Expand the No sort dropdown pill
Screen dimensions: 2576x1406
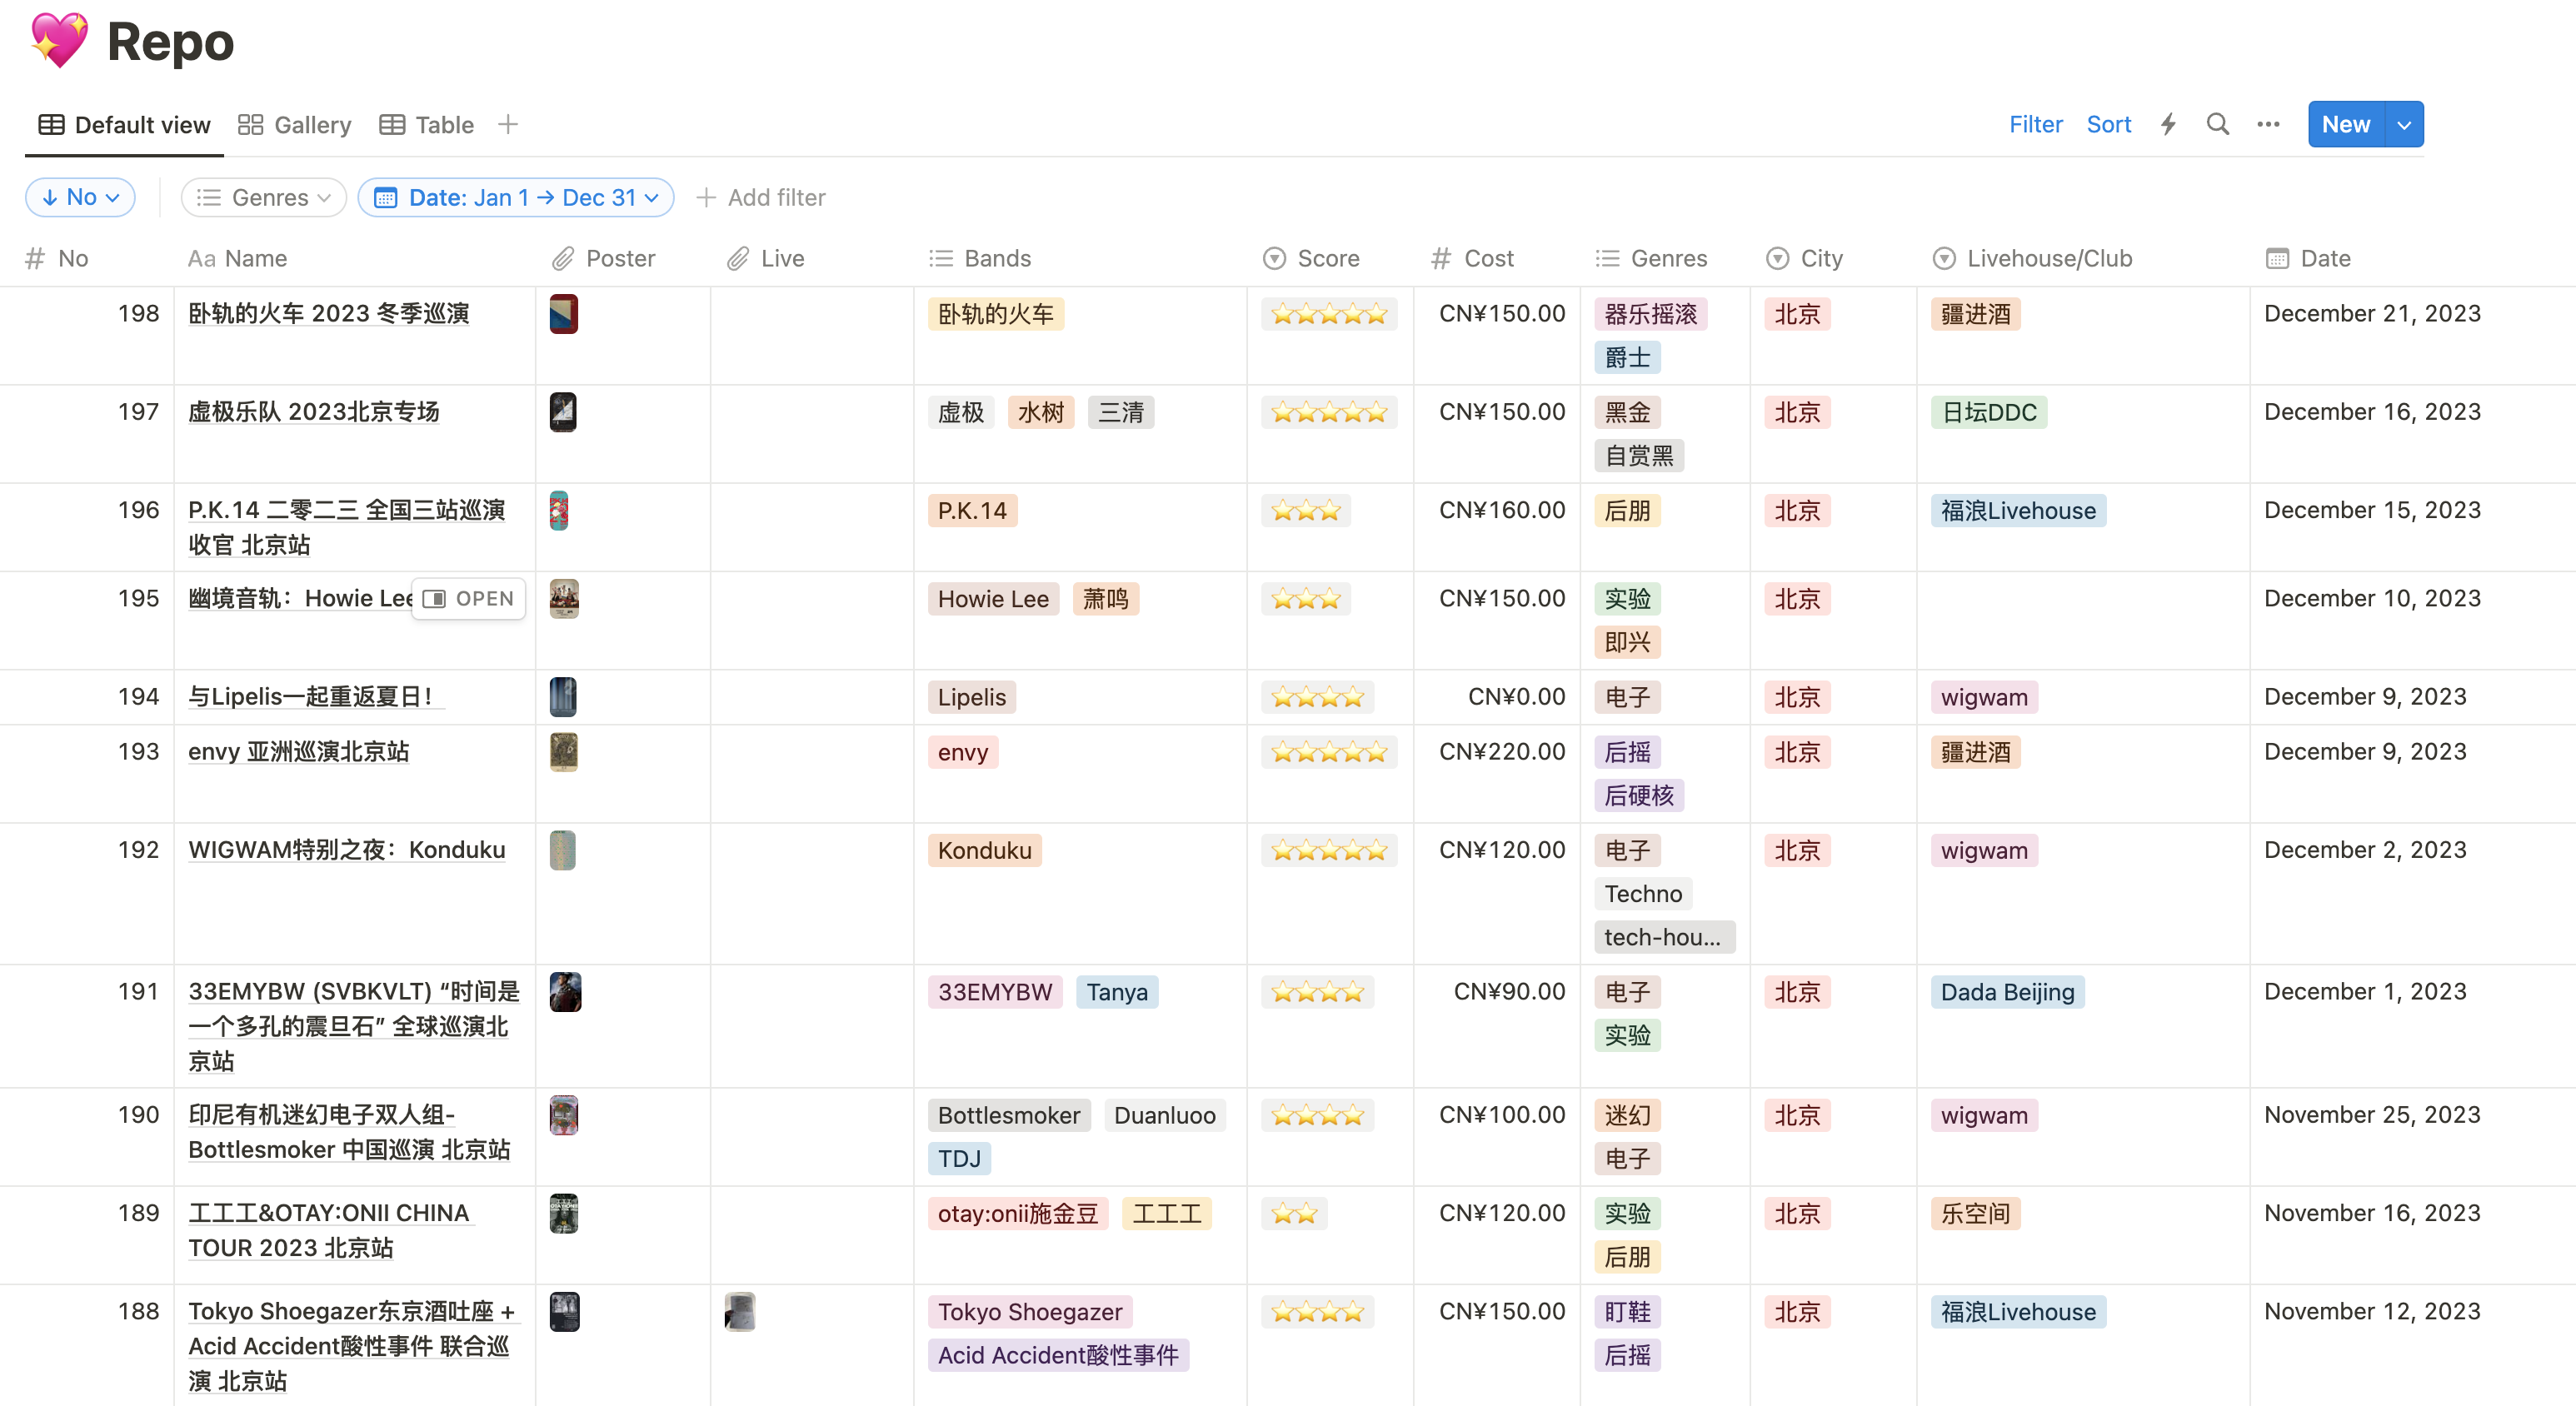point(80,197)
